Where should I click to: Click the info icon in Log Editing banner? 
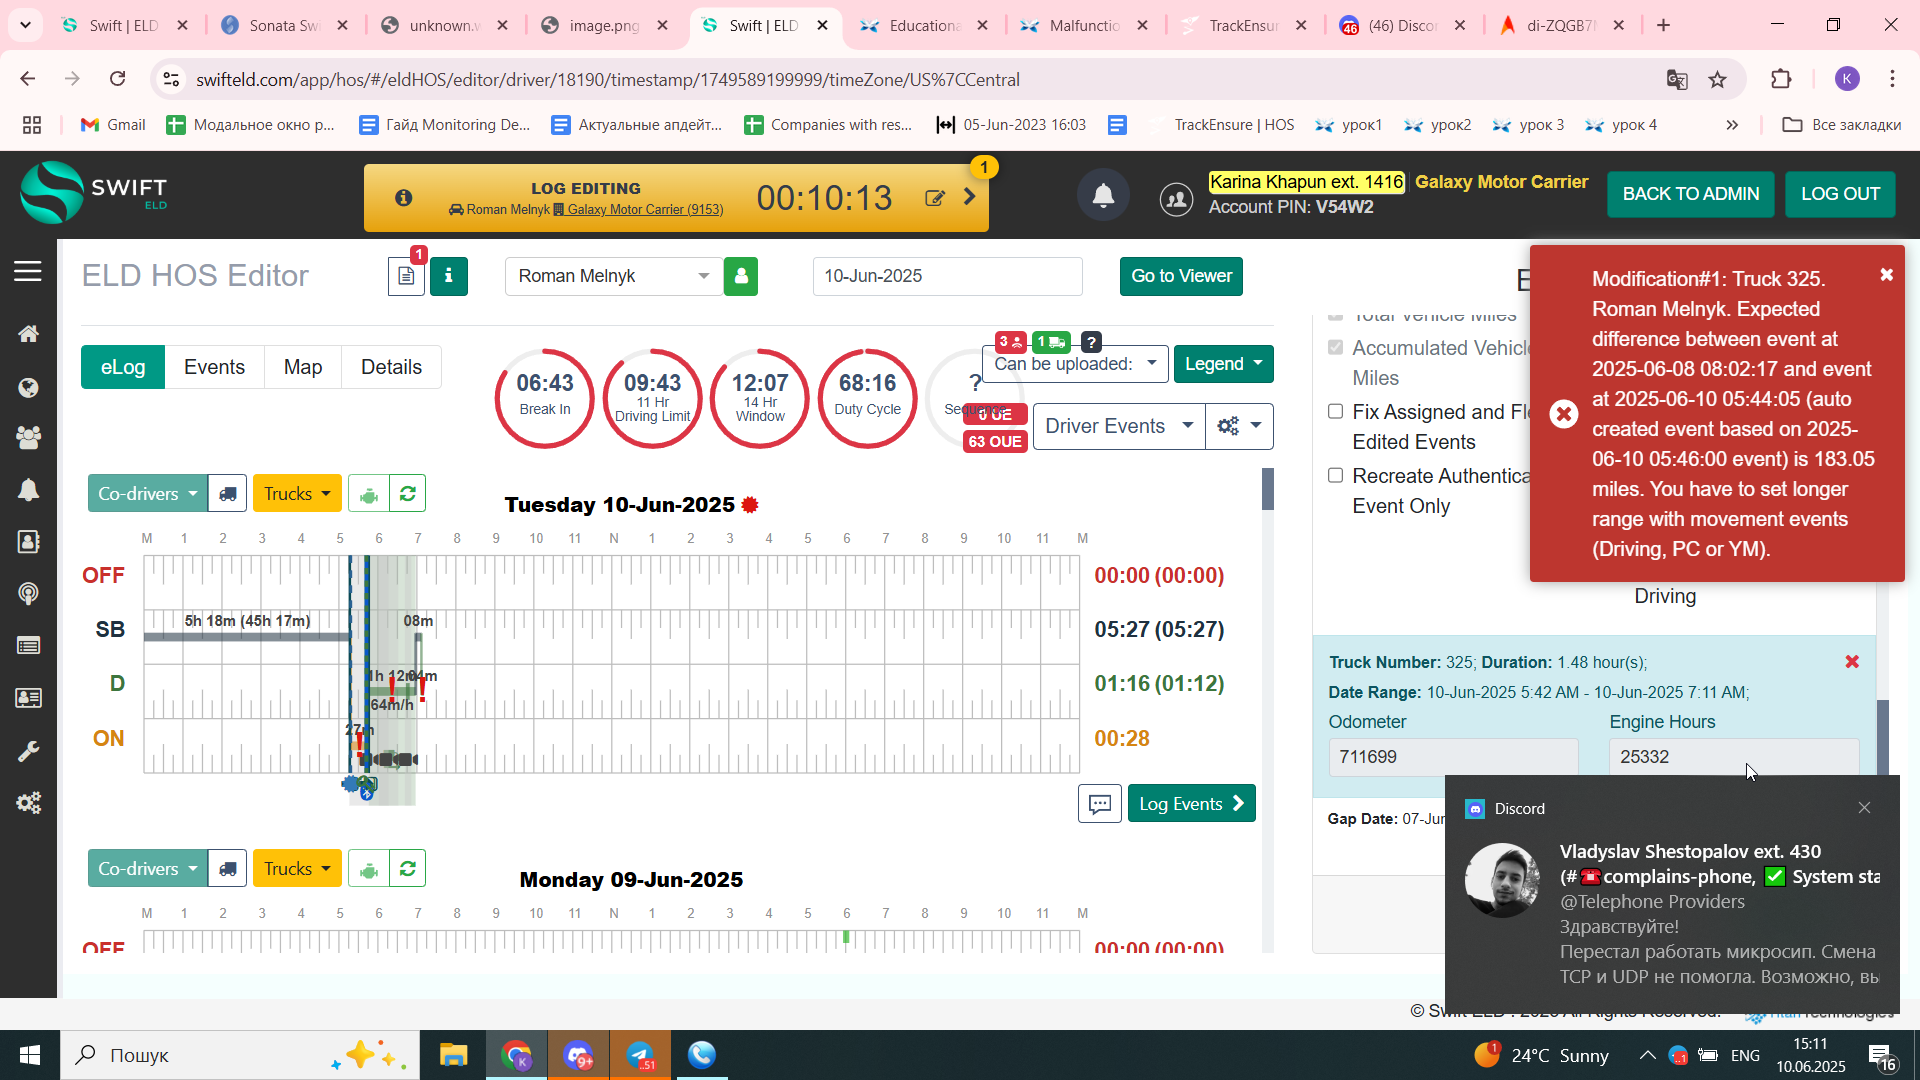coord(403,198)
